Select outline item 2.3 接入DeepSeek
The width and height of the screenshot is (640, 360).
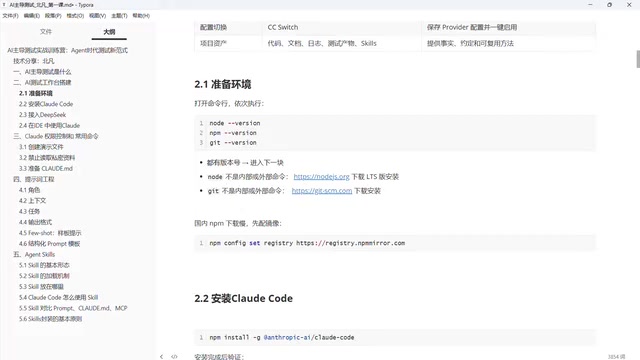(x=42, y=115)
